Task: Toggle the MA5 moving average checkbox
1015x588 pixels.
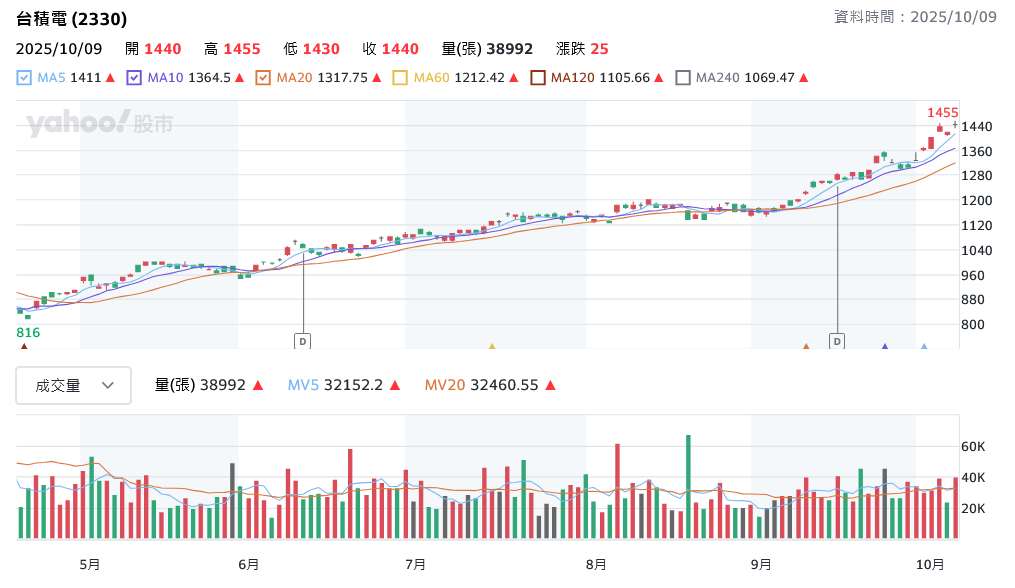Action: [25, 77]
